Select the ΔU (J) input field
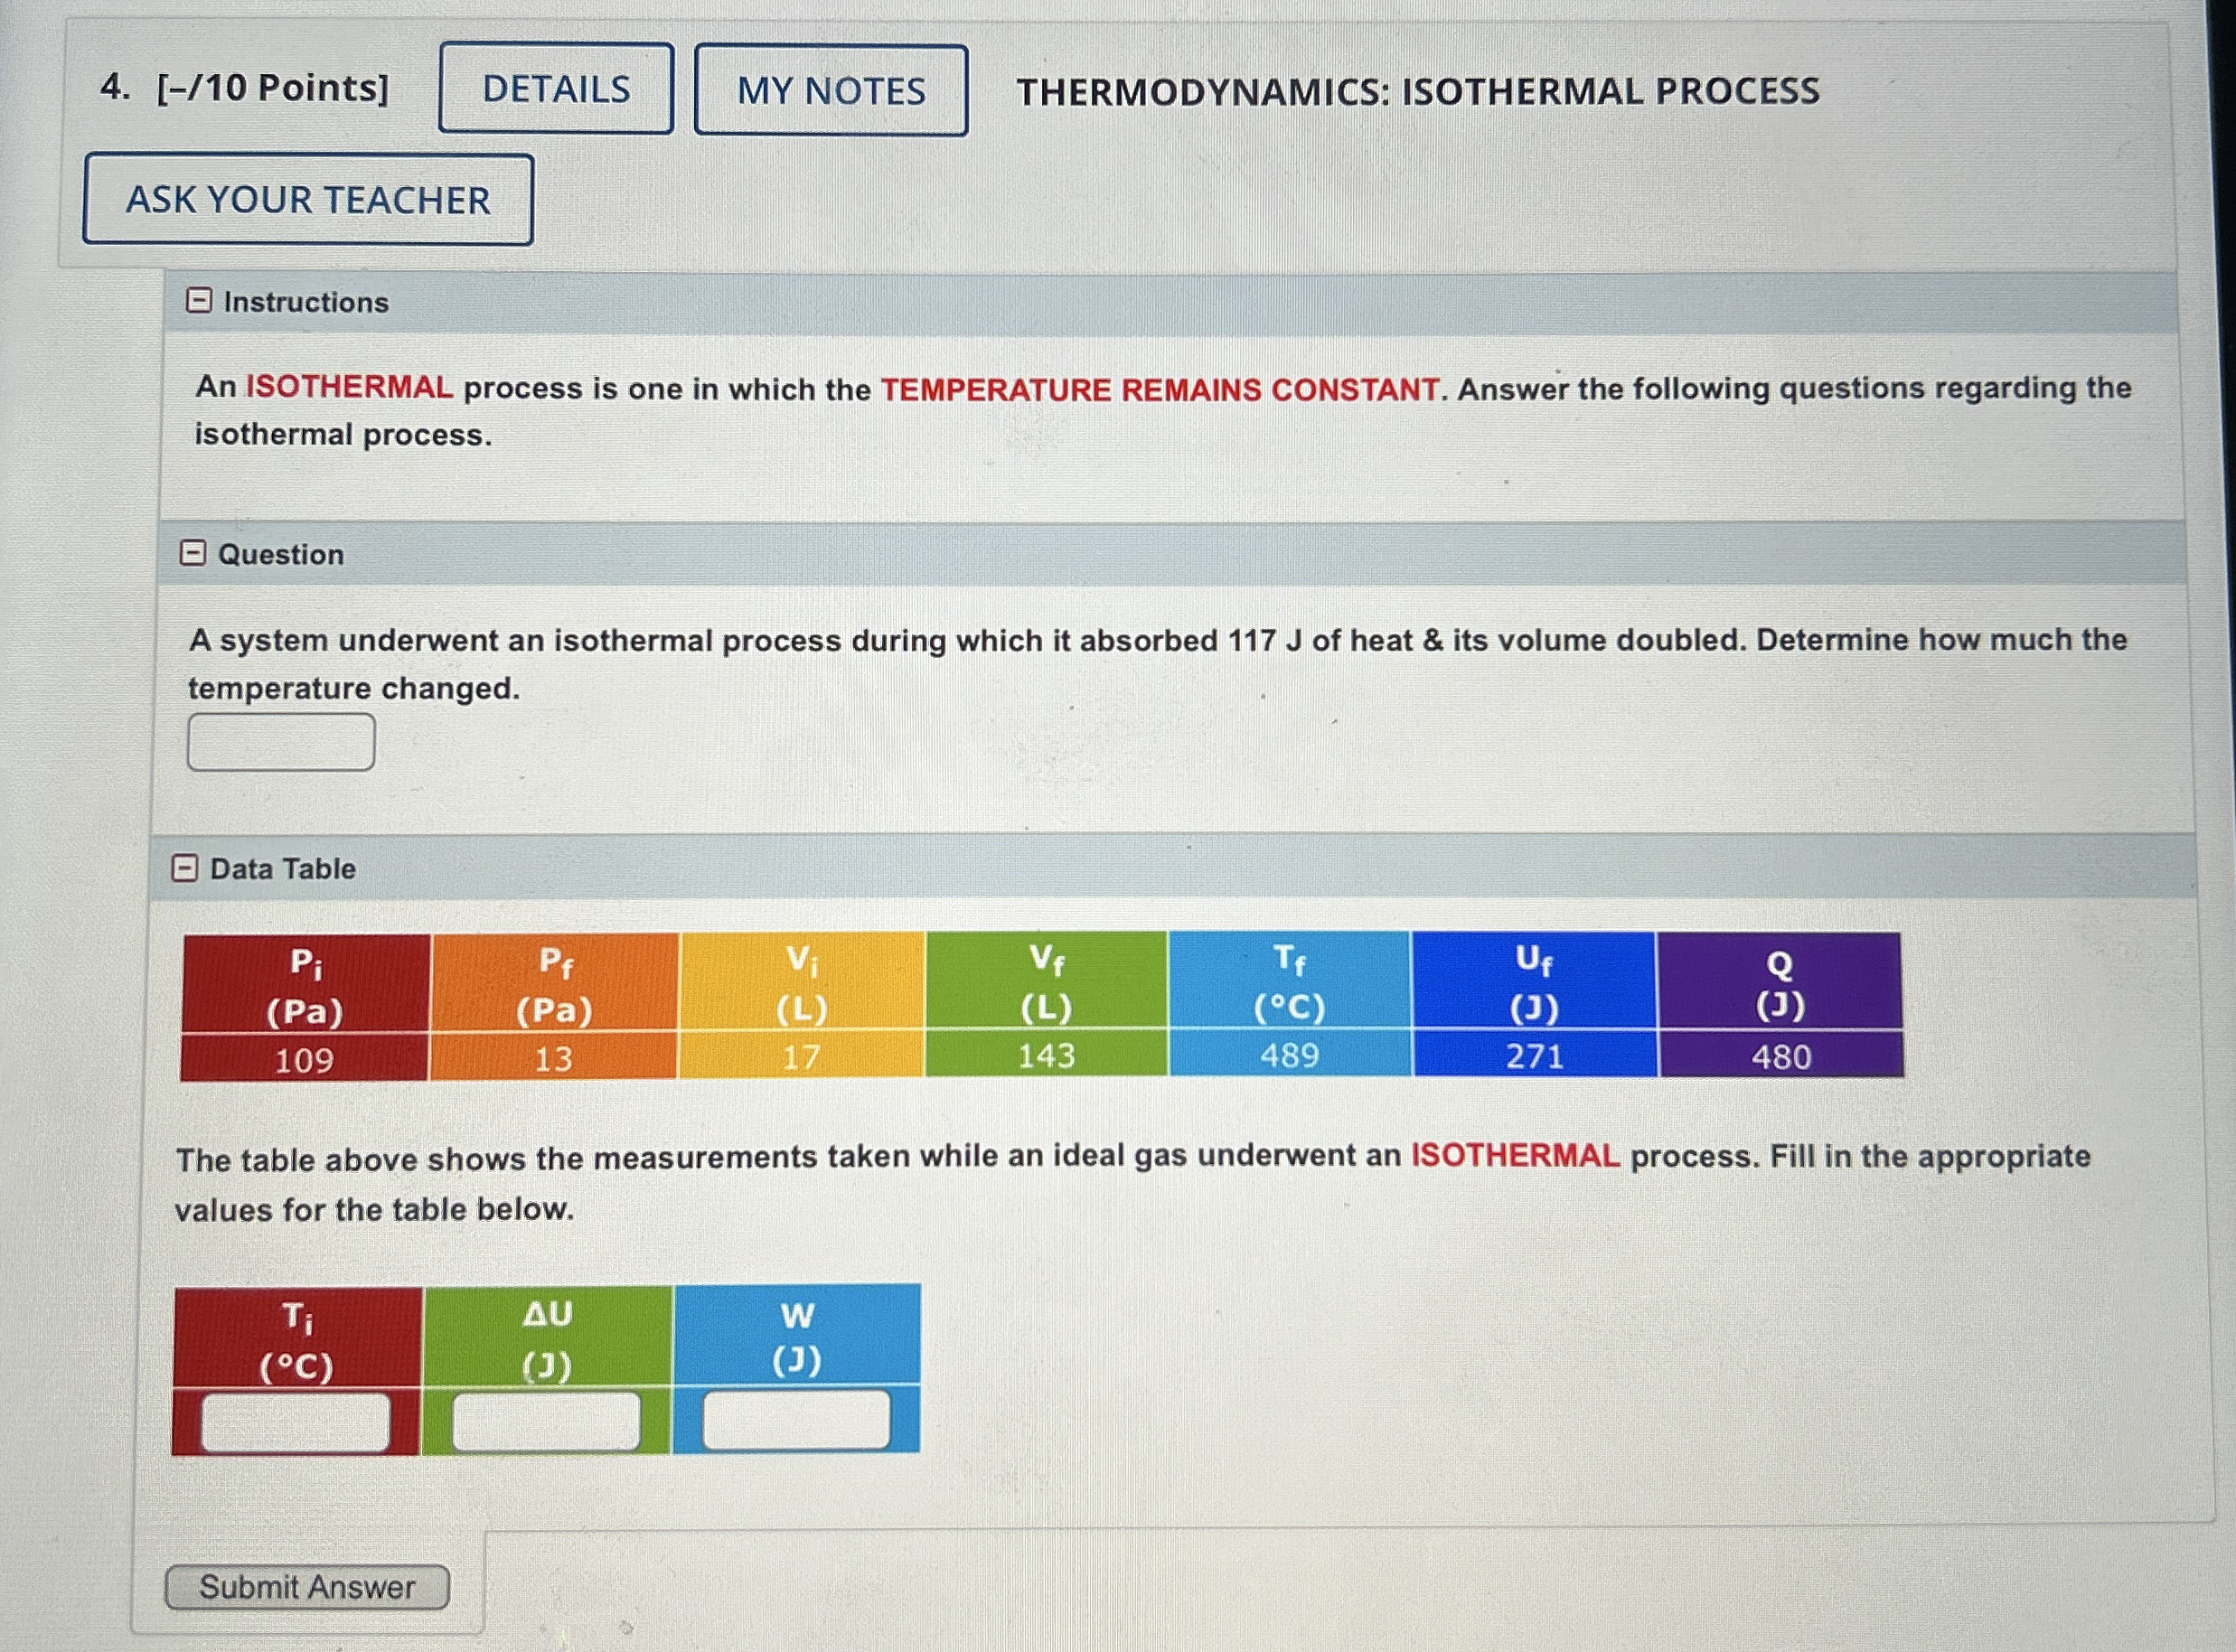2236x1652 pixels. coord(545,1419)
